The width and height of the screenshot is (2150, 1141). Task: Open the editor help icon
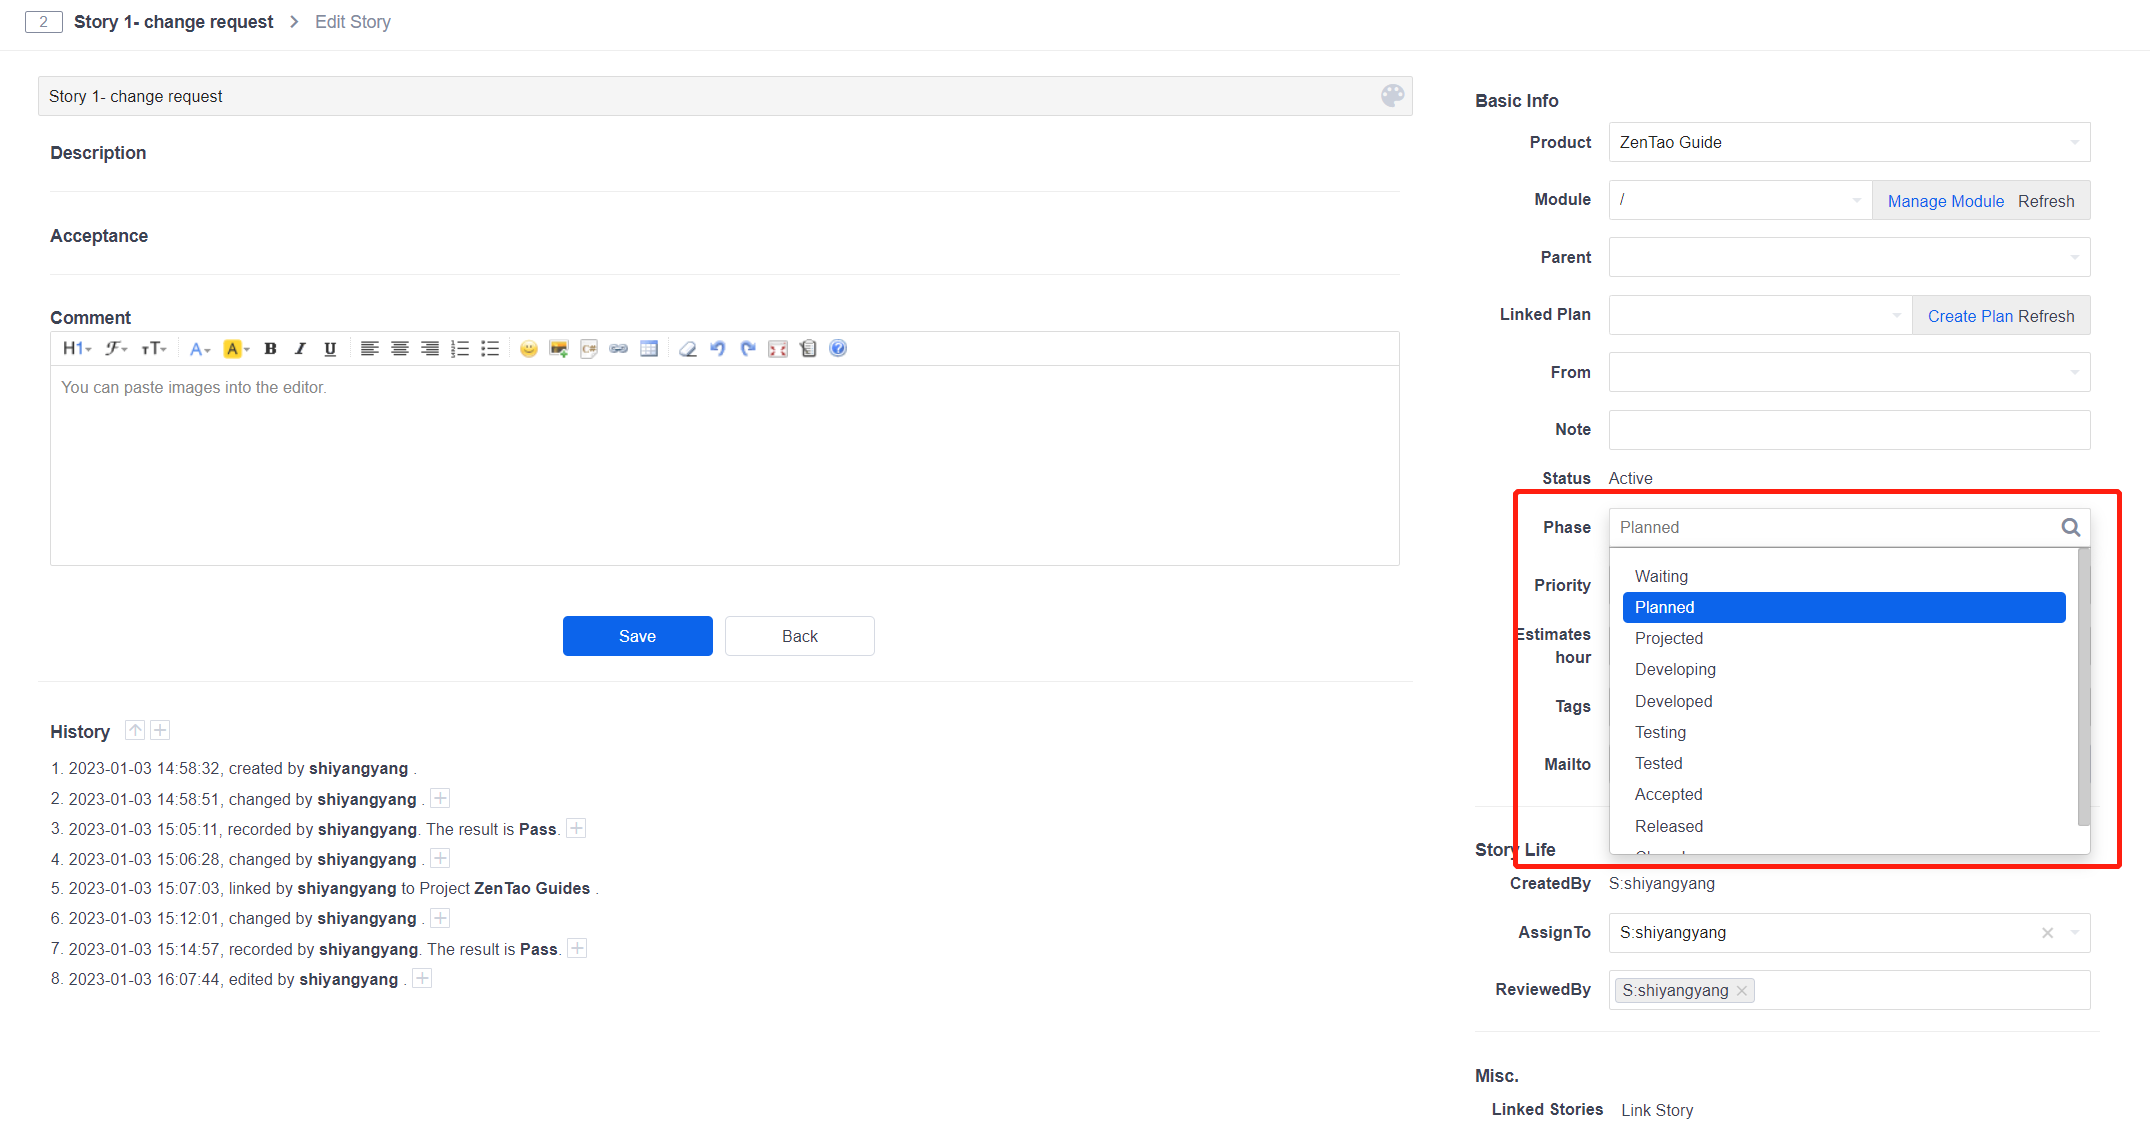coord(838,348)
